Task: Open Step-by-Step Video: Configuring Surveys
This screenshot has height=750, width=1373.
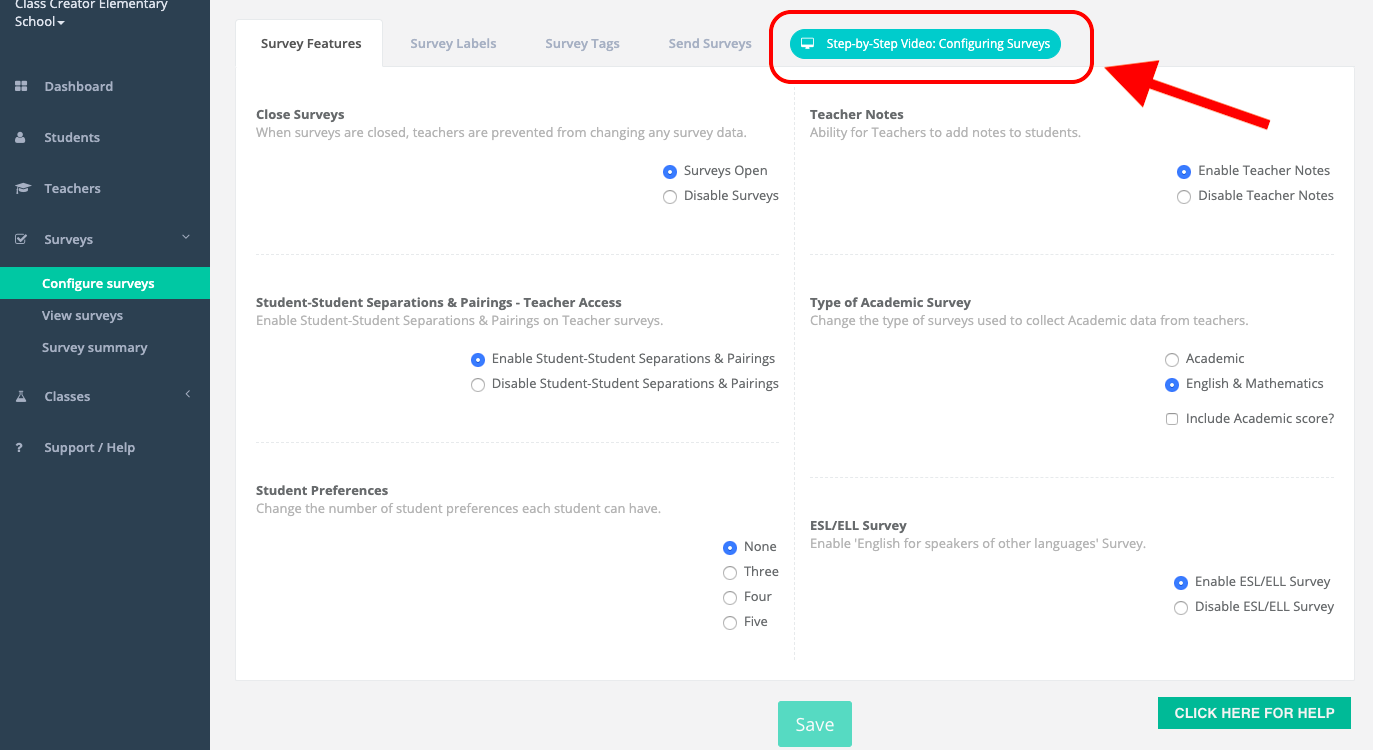Action: point(925,44)
